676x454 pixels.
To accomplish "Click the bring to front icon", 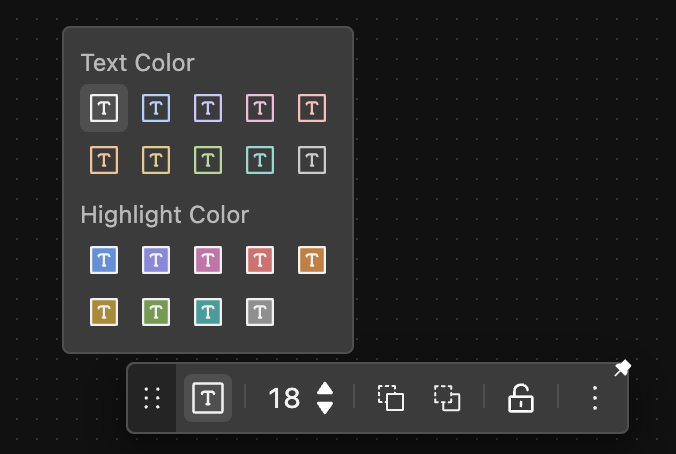I will pyautogui.click(x=391, y=398).
